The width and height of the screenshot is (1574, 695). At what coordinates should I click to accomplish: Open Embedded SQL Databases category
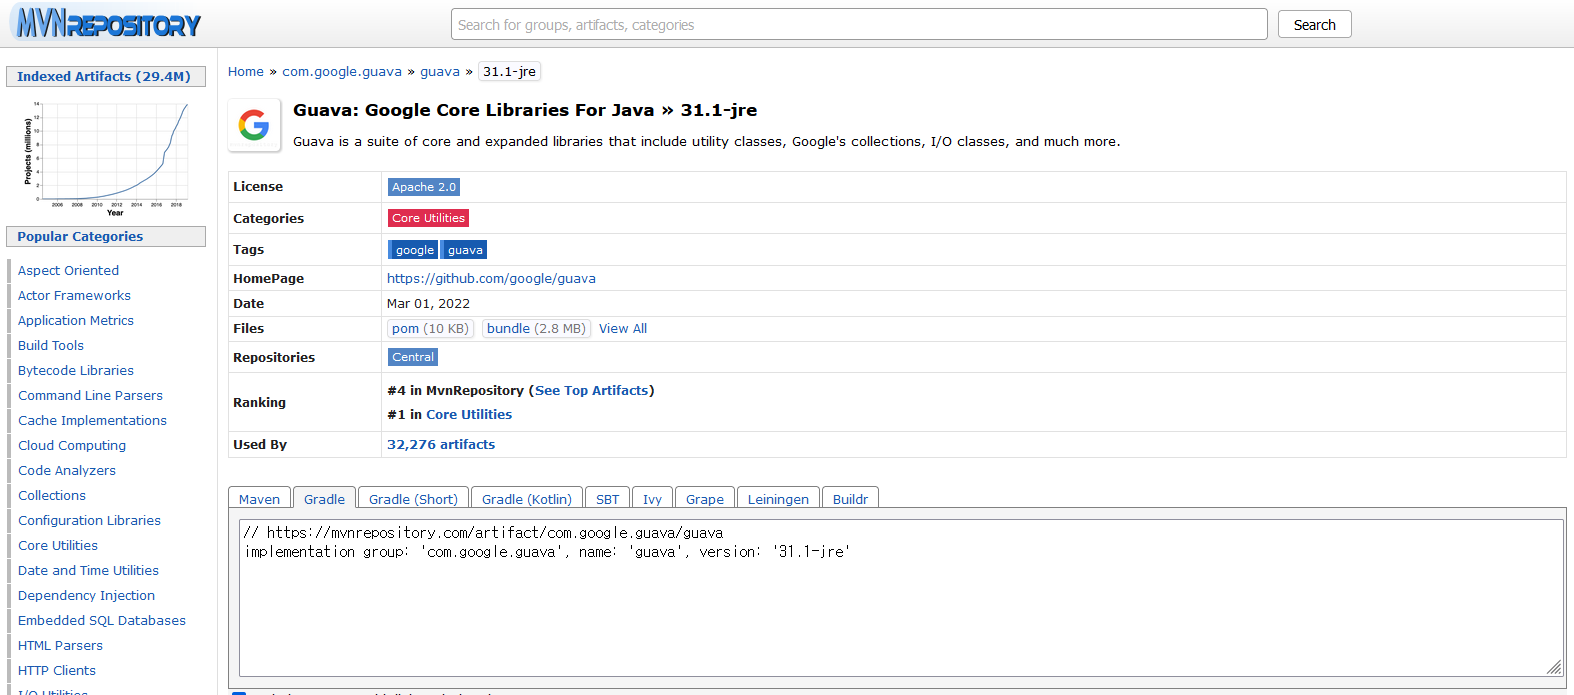point(102,620)
